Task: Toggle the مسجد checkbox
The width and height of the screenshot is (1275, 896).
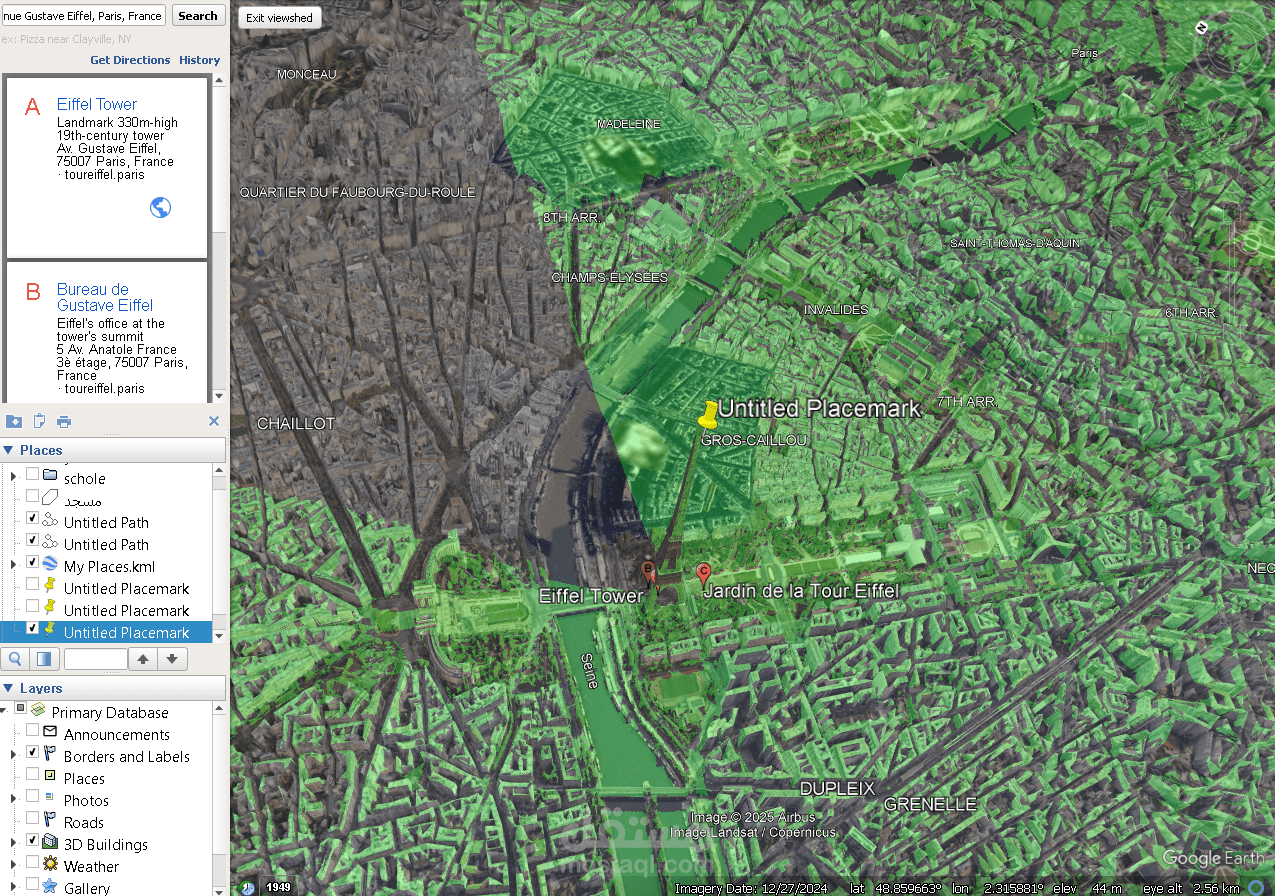Action: [32, 496]
